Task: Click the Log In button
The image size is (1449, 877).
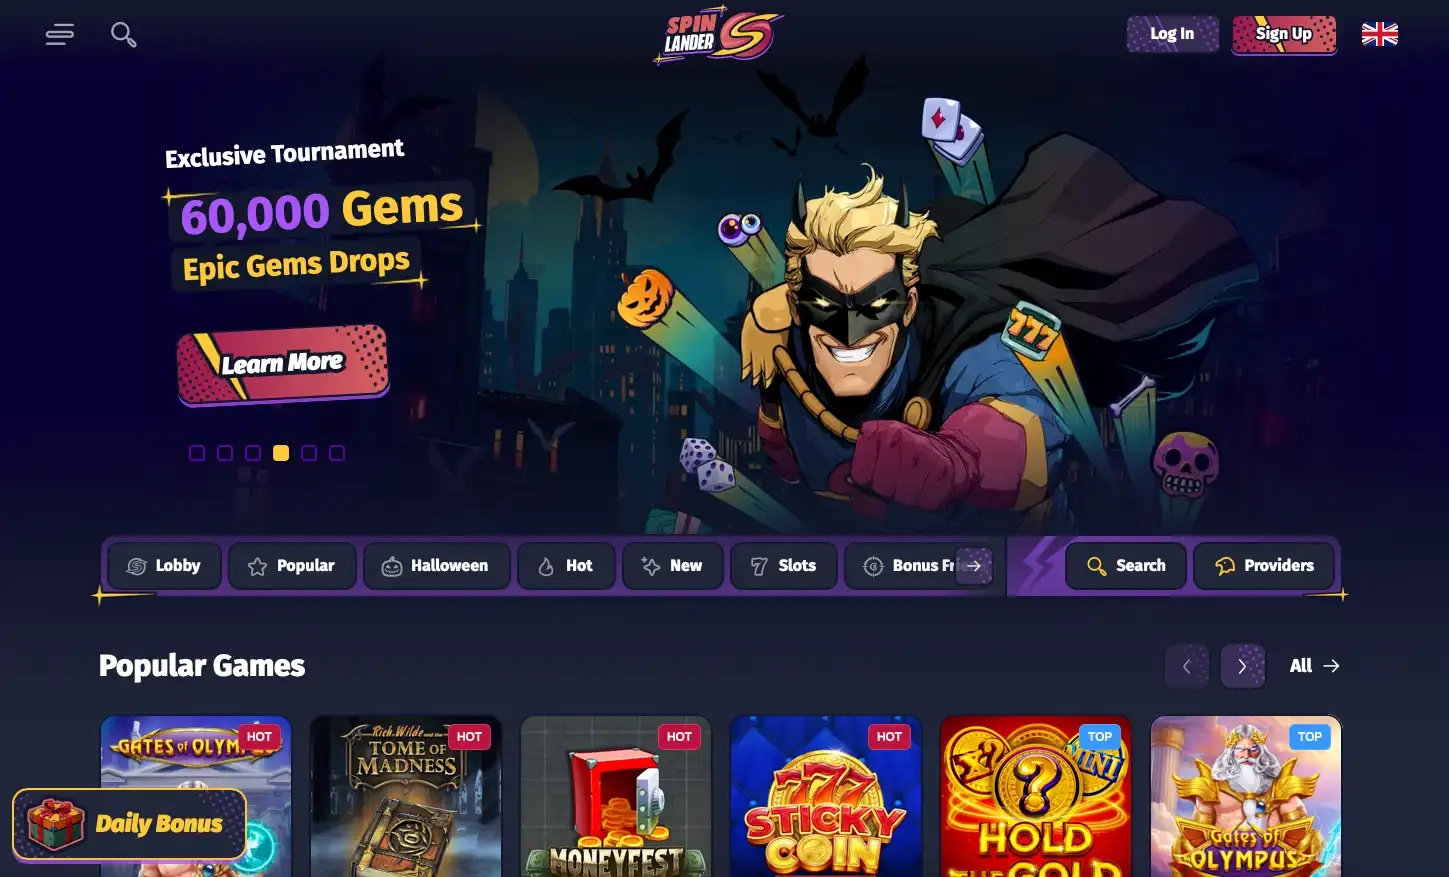Action: pos(1172,34)
